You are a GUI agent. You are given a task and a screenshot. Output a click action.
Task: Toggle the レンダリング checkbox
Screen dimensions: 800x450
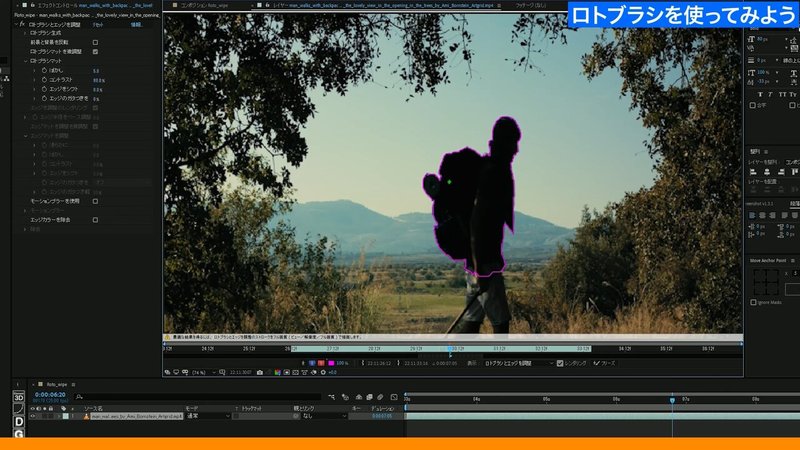[560, 363]
